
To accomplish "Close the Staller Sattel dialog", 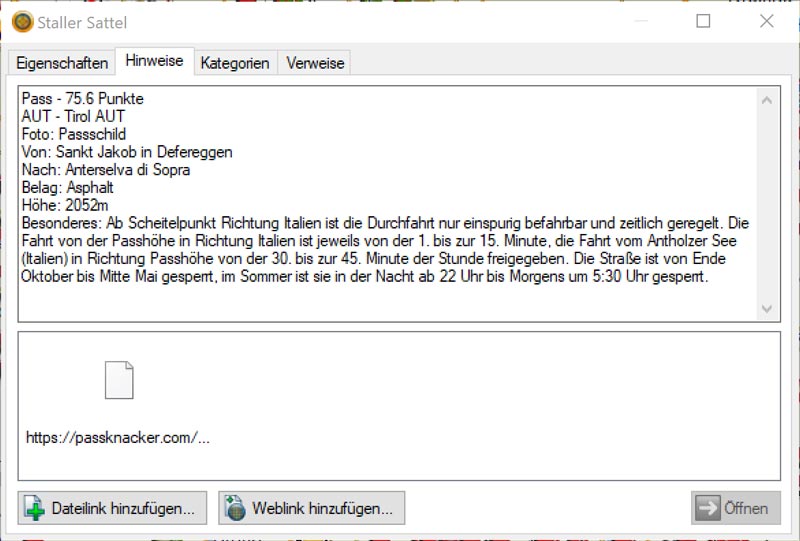I will pos(767,21).
